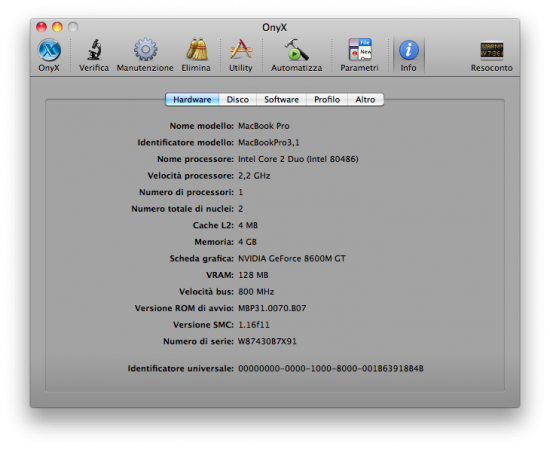This screenshot has height=449, width=550.
Task: Click the NVIDIA GeForce 8600M GT value
Action: (x=292, y=259)
